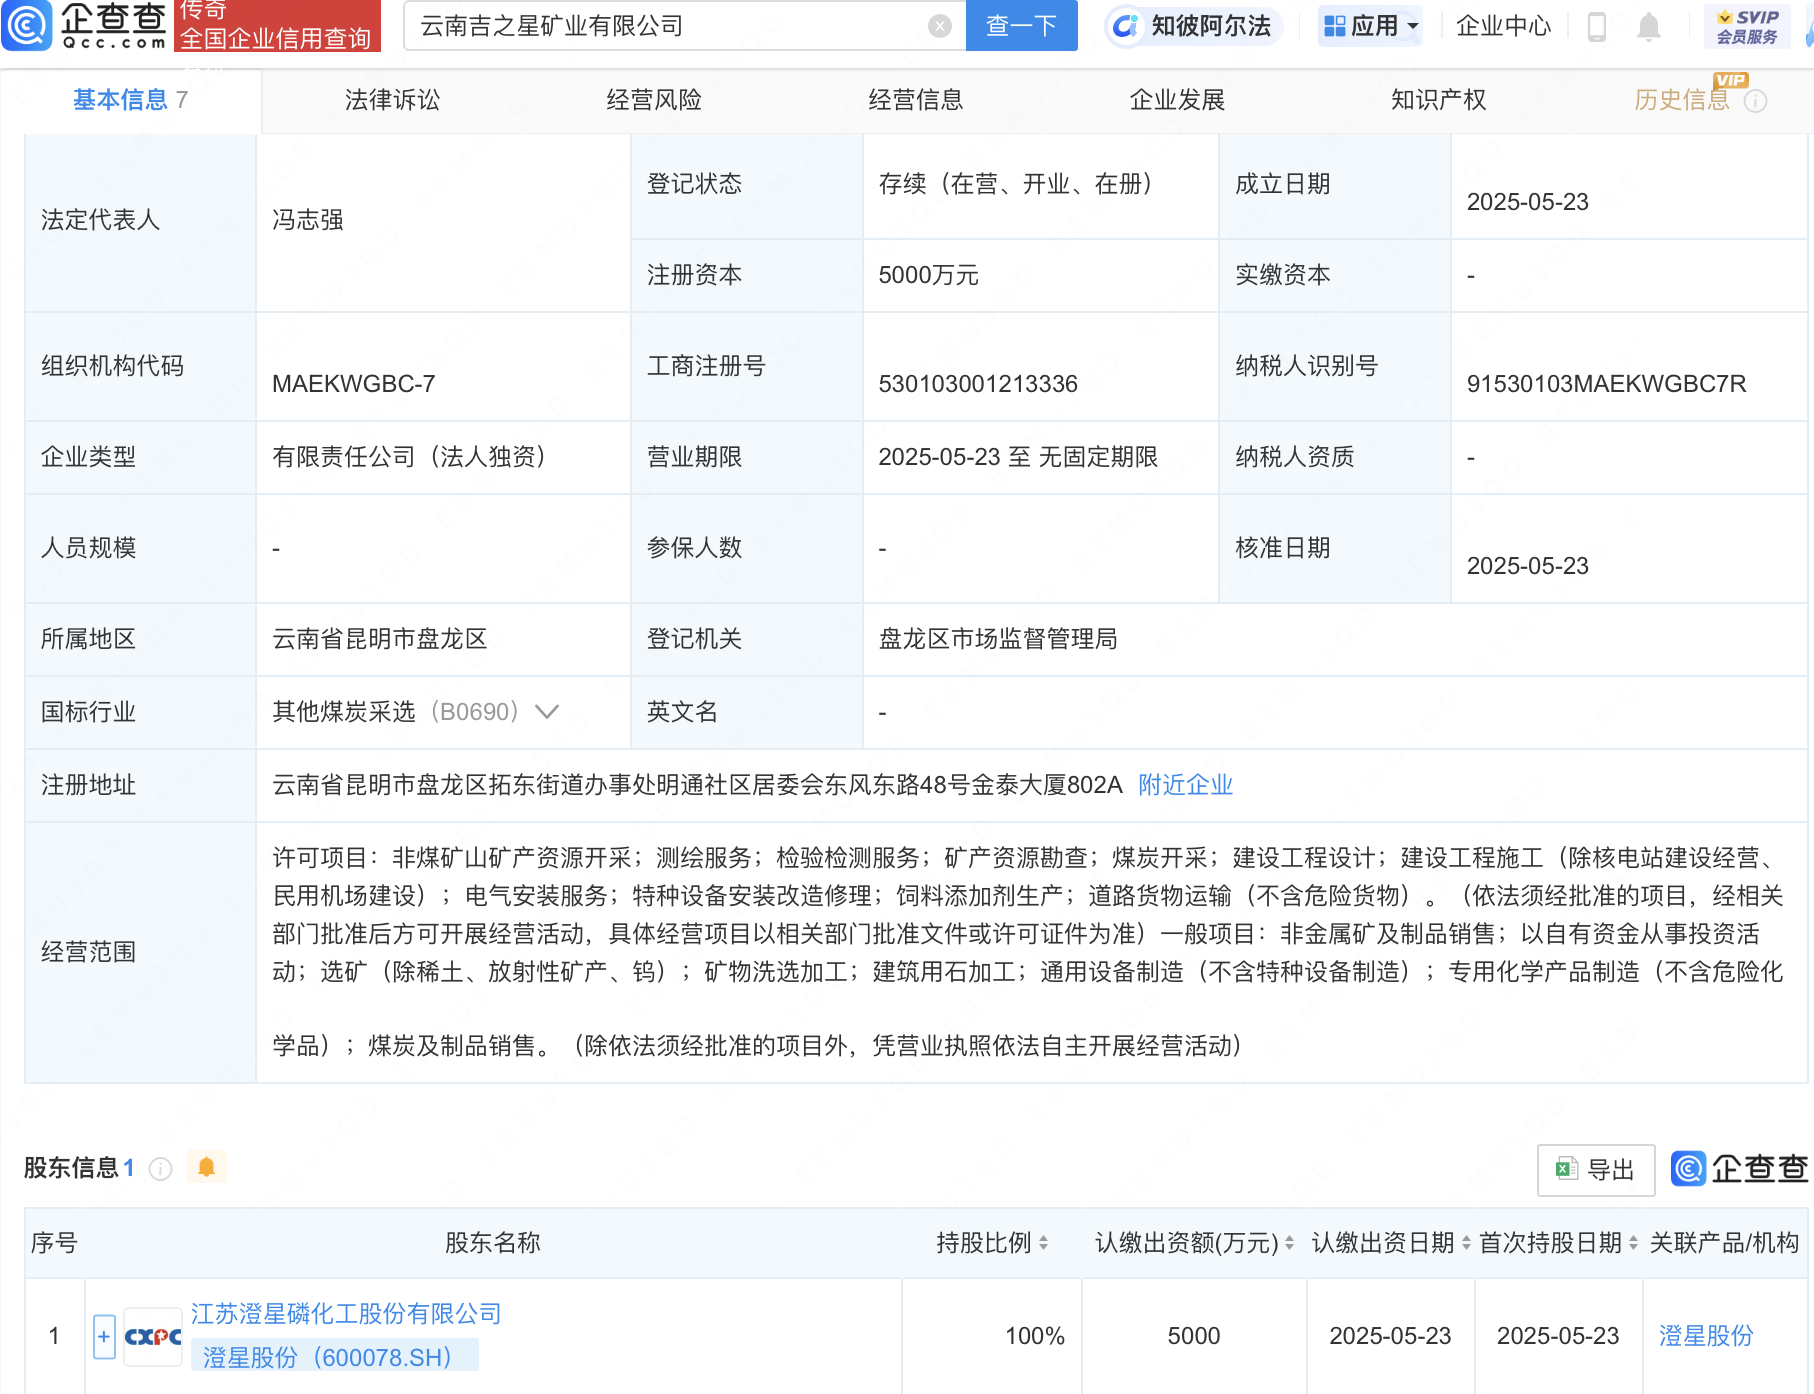Expand the 国标行业 chevron after B0690
This screenshot has width=1814, height=1394.
coord(547,712)
